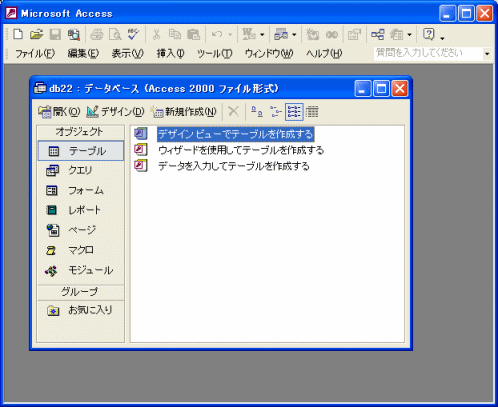Viewport: 498px width, 407px height.
Task: Click the 開く(O) button
Action: (59, 112)
